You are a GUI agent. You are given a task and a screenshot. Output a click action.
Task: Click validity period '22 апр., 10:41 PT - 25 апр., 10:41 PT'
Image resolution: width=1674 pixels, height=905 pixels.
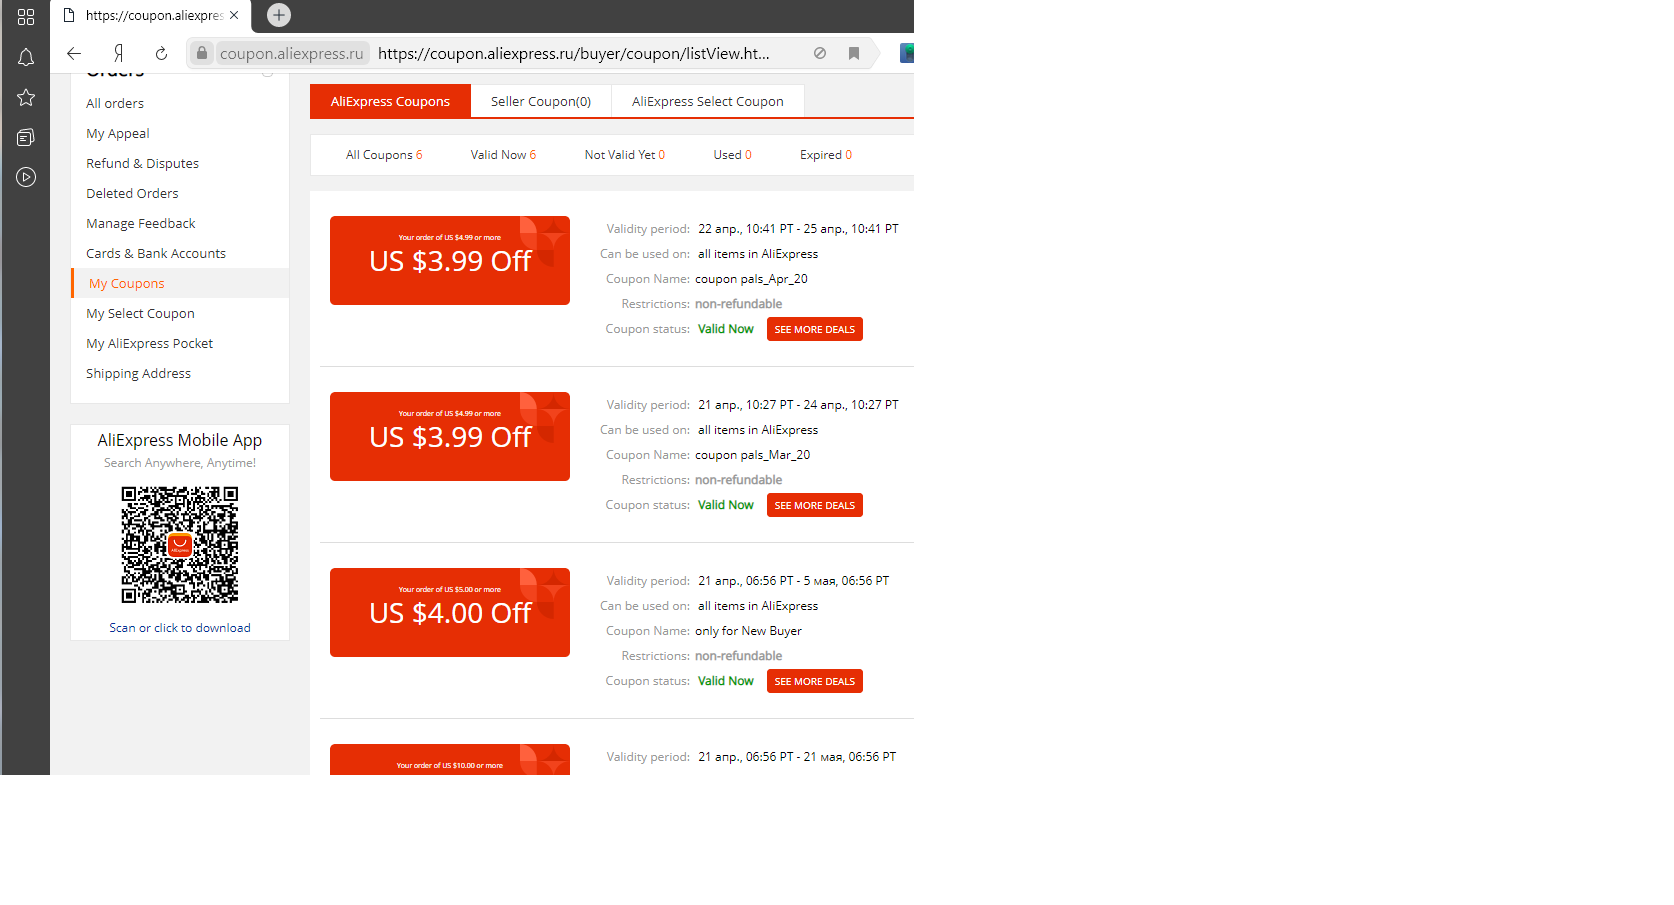pyautogui.click(x=798, y=229)
